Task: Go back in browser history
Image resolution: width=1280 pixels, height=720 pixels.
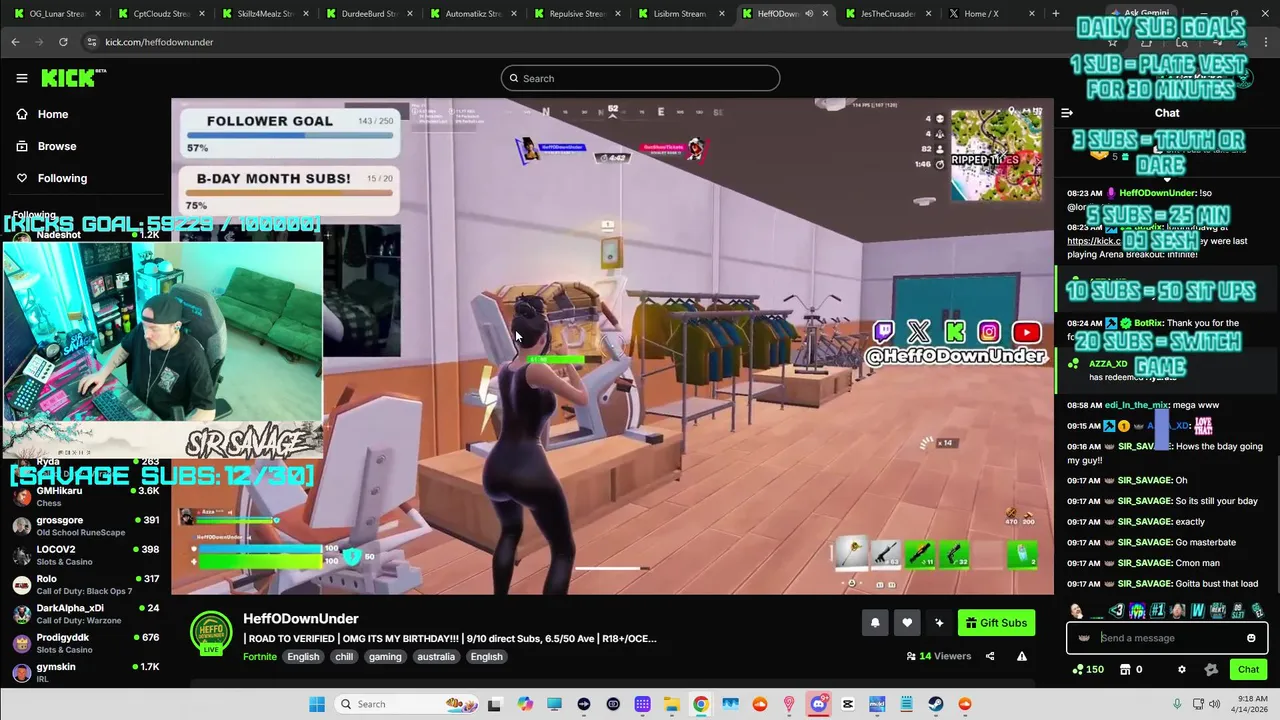Action: click(15, 42)
